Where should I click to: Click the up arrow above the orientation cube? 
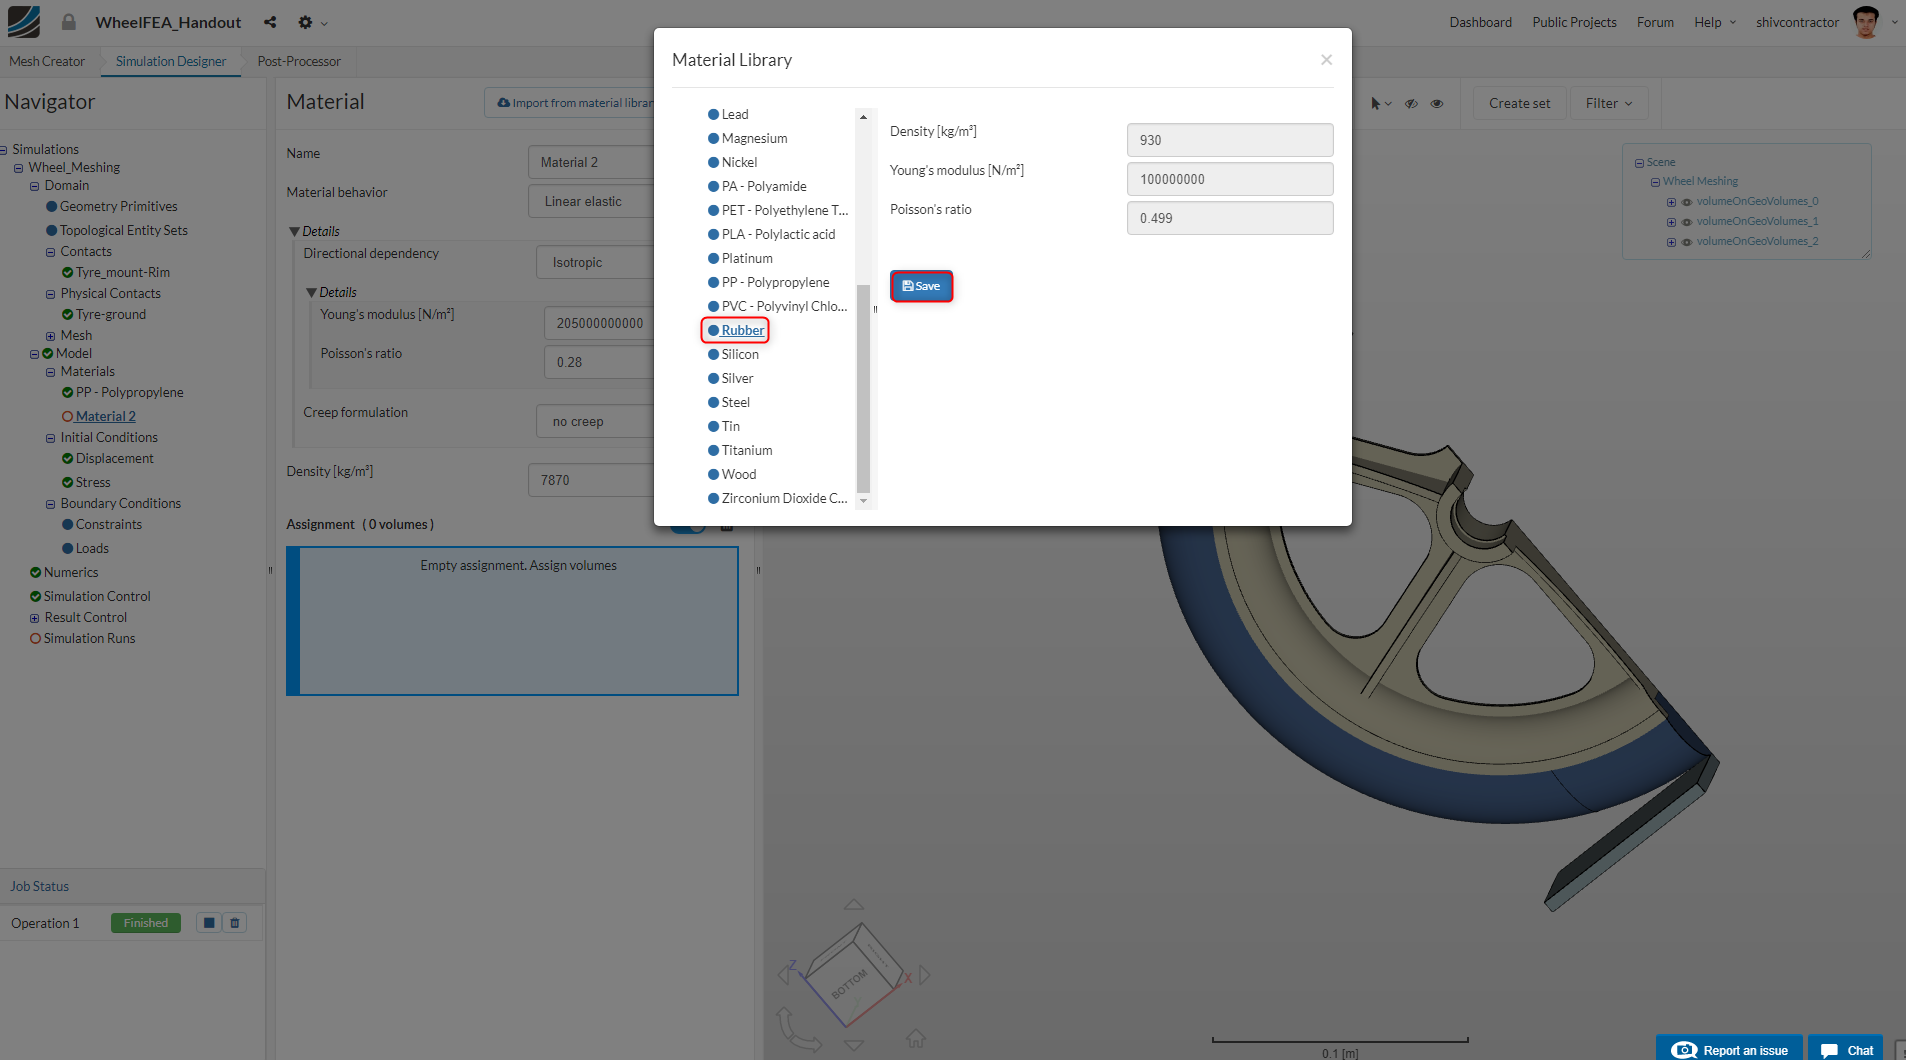click(853, 904)
